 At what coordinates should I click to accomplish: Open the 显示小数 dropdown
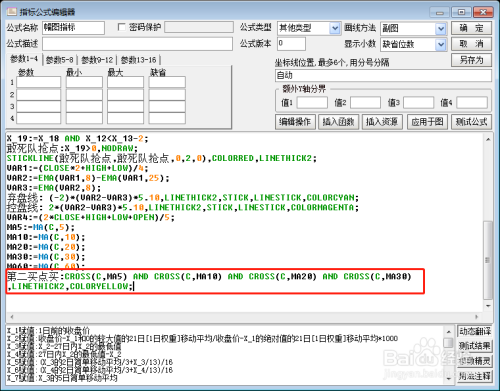tap(441, 44)
